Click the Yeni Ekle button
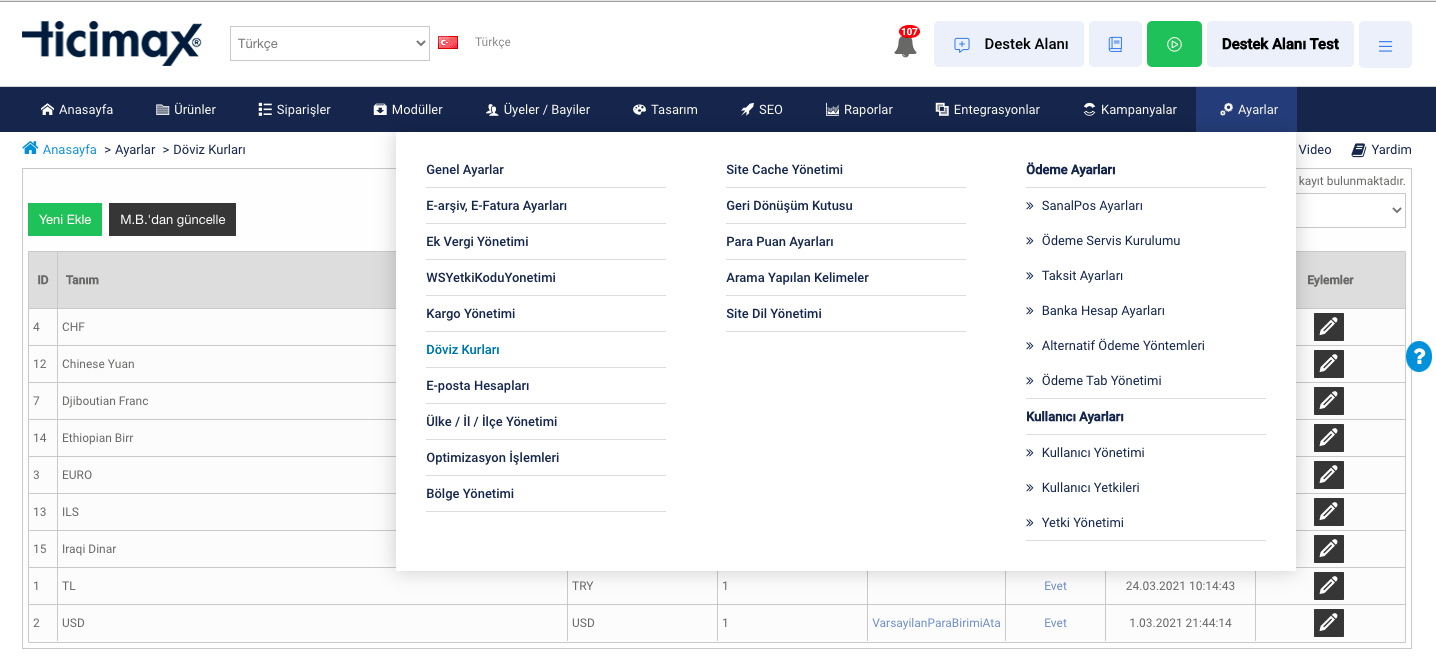 pos(65,220)
